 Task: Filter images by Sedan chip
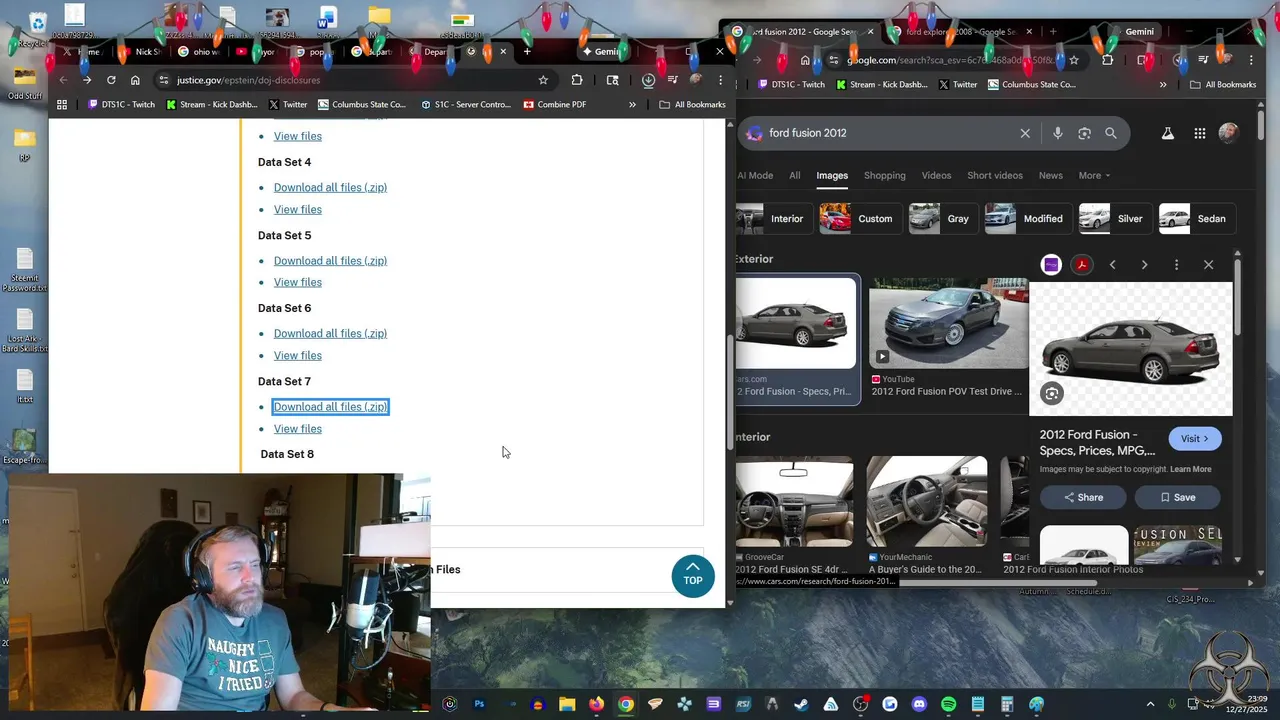coord(1196,219)
